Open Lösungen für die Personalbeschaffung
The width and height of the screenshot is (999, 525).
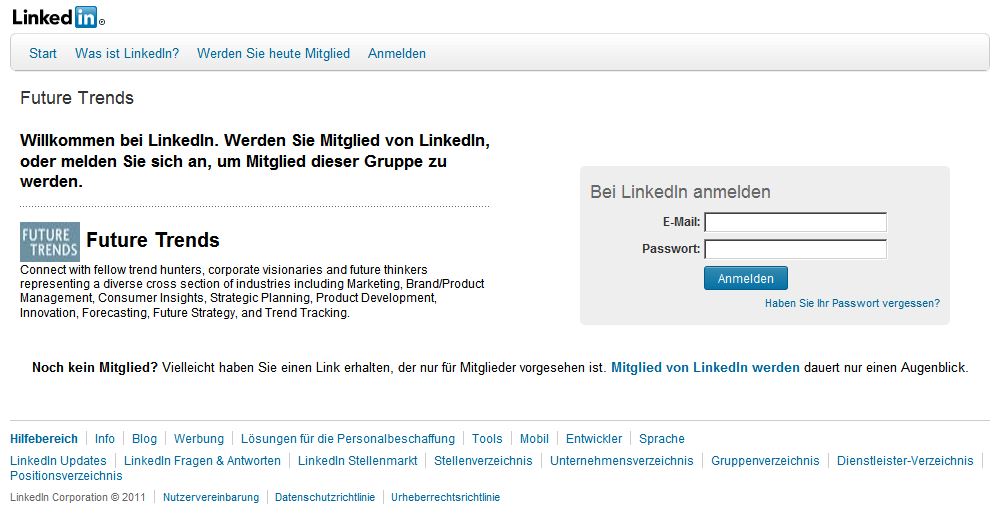tap(348, 439)
